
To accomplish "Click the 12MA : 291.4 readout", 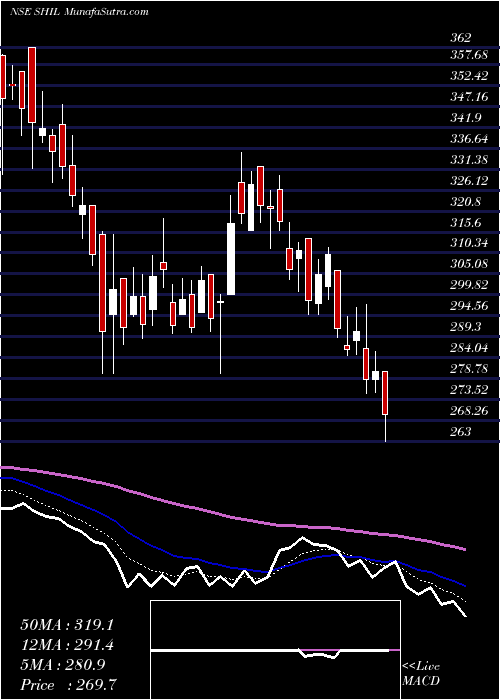I will tap(67, 645).
